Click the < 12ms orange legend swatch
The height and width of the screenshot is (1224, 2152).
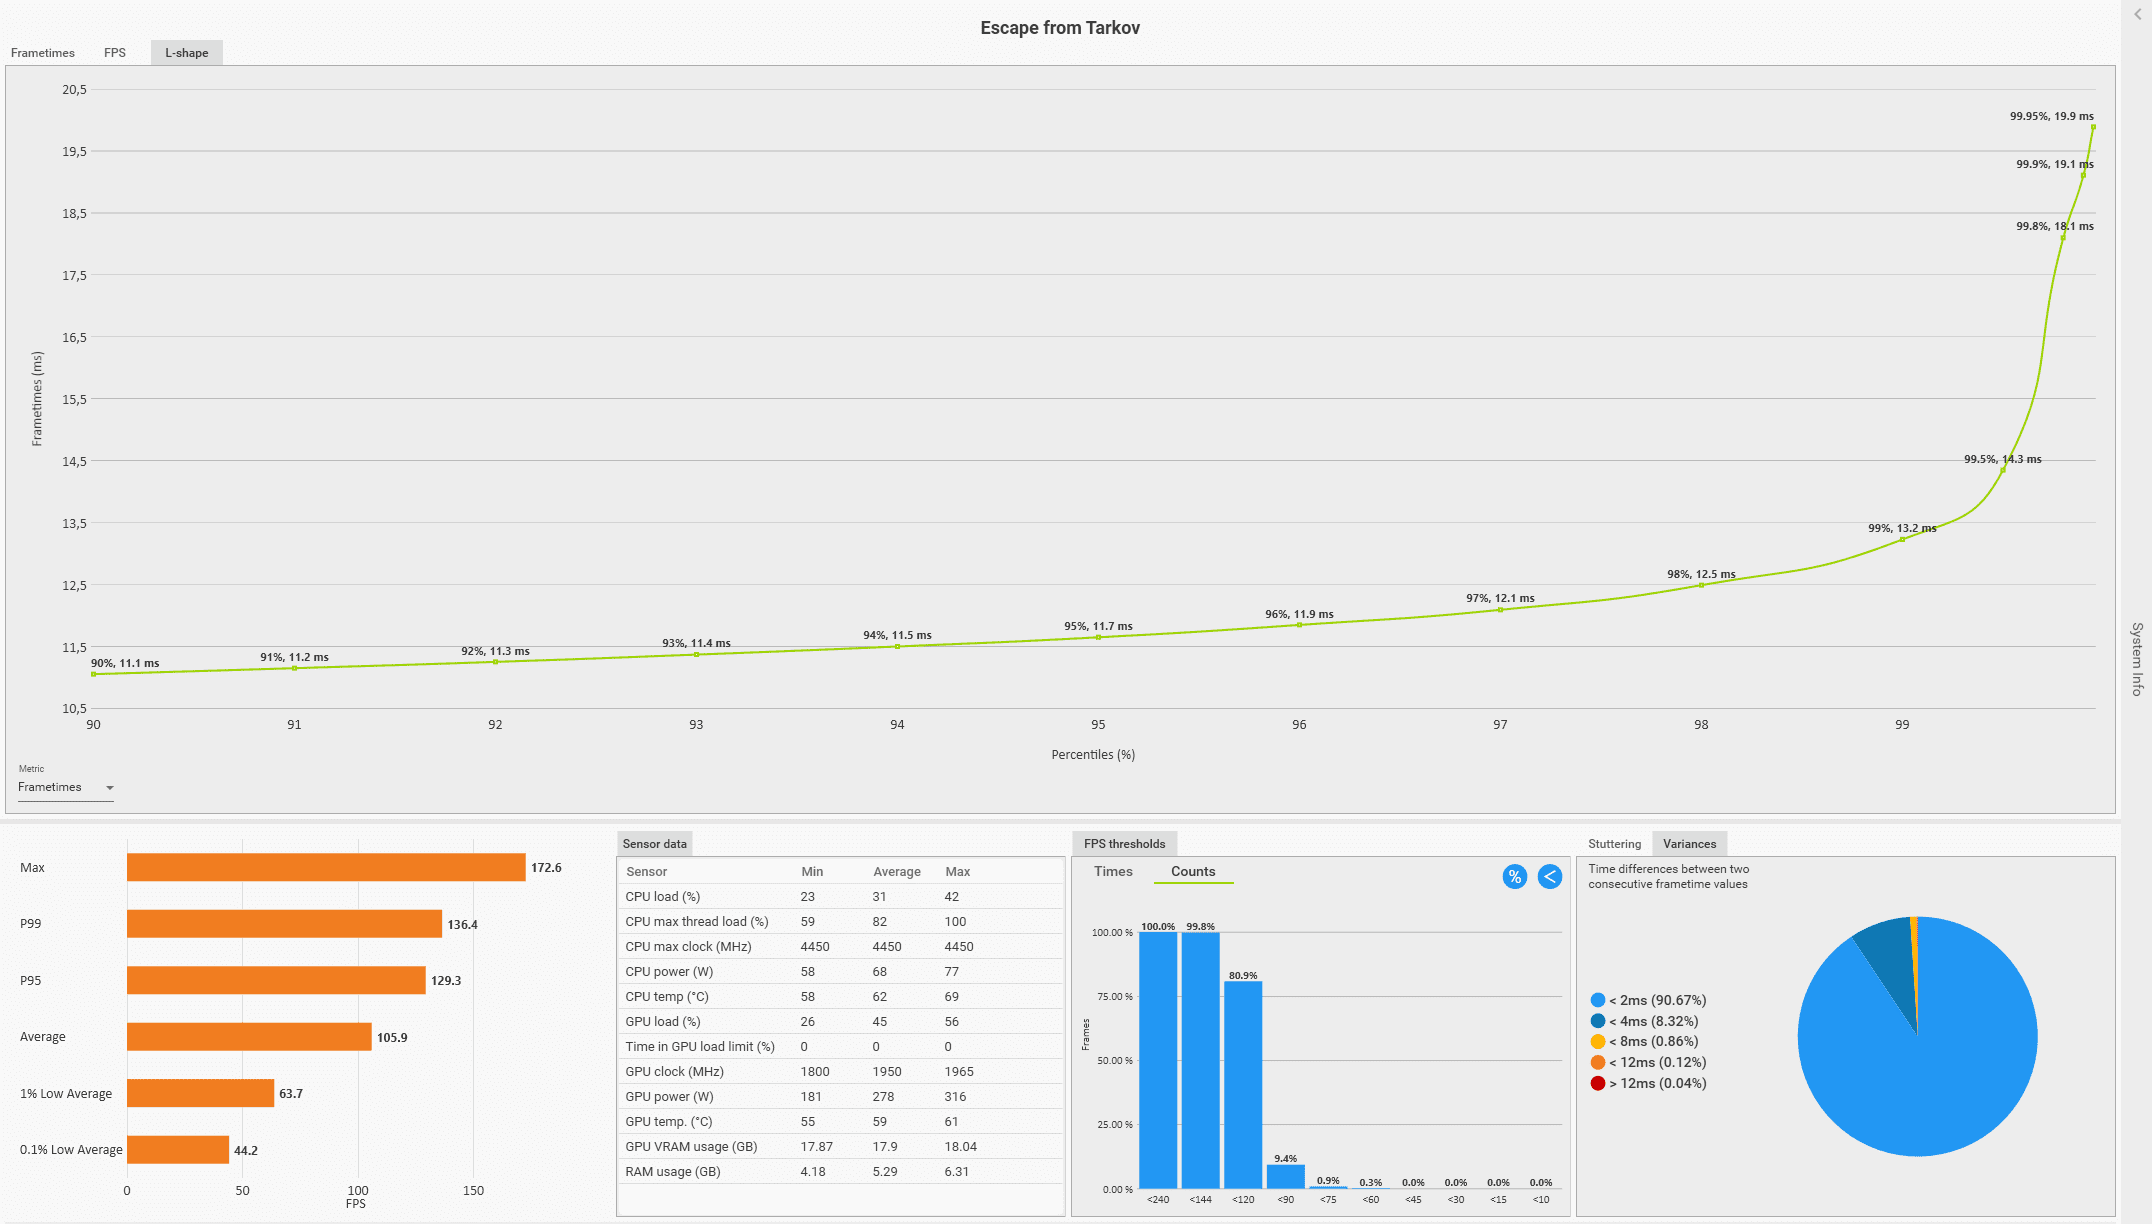pyautogui.click(x=1598, y=1062)
